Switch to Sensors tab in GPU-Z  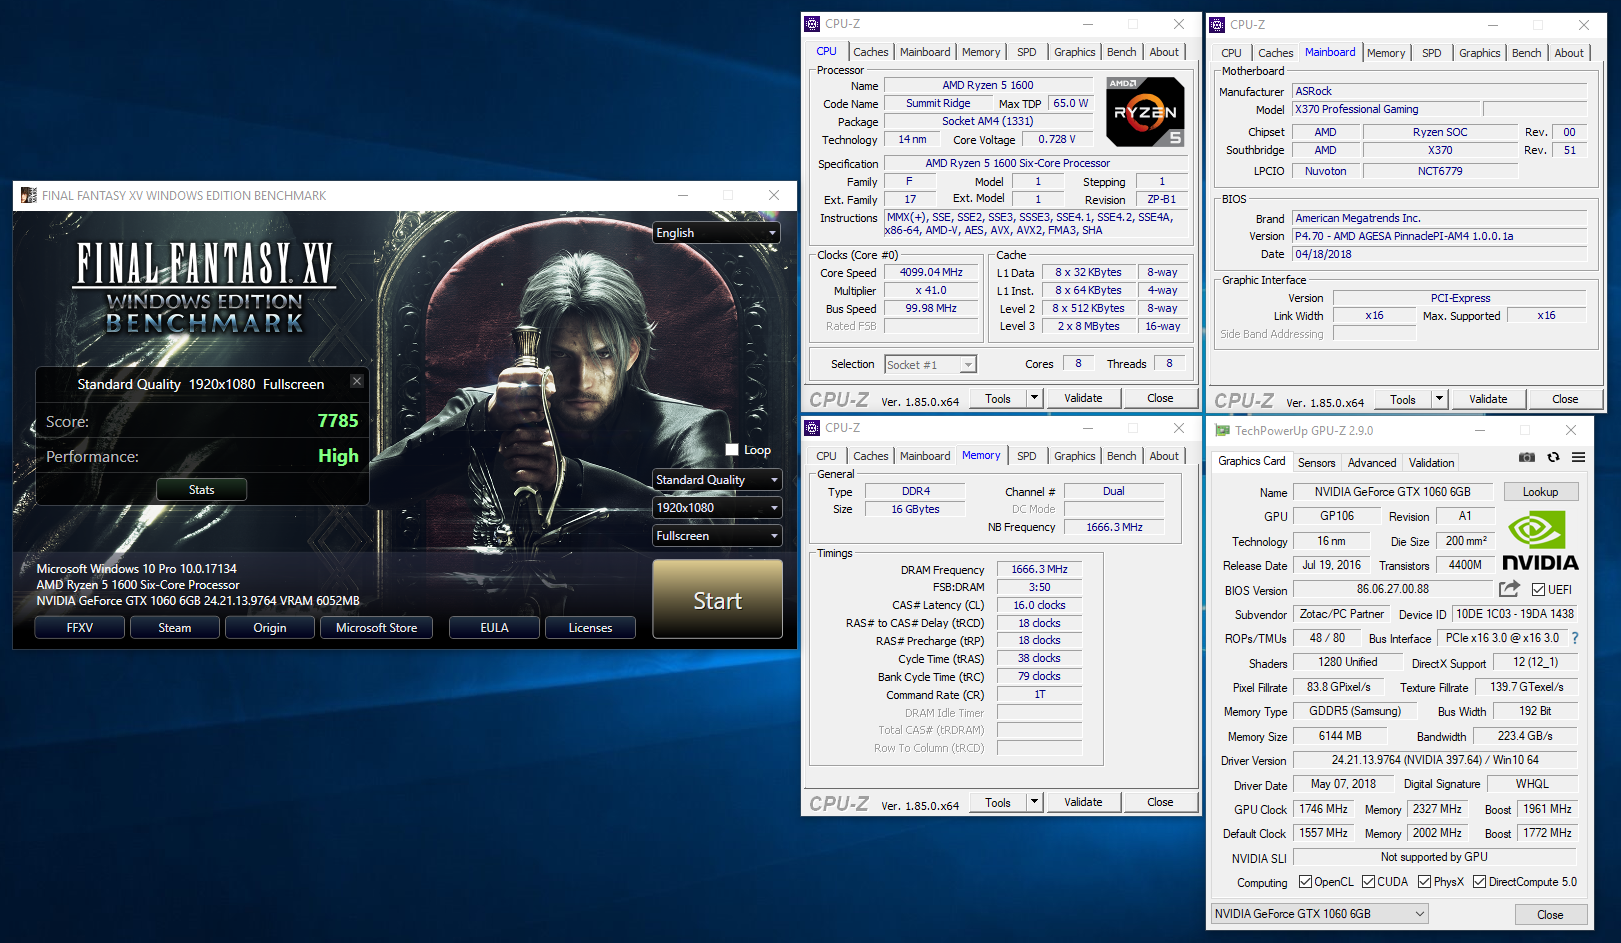pyautogui.click(x=1316, y=463)
